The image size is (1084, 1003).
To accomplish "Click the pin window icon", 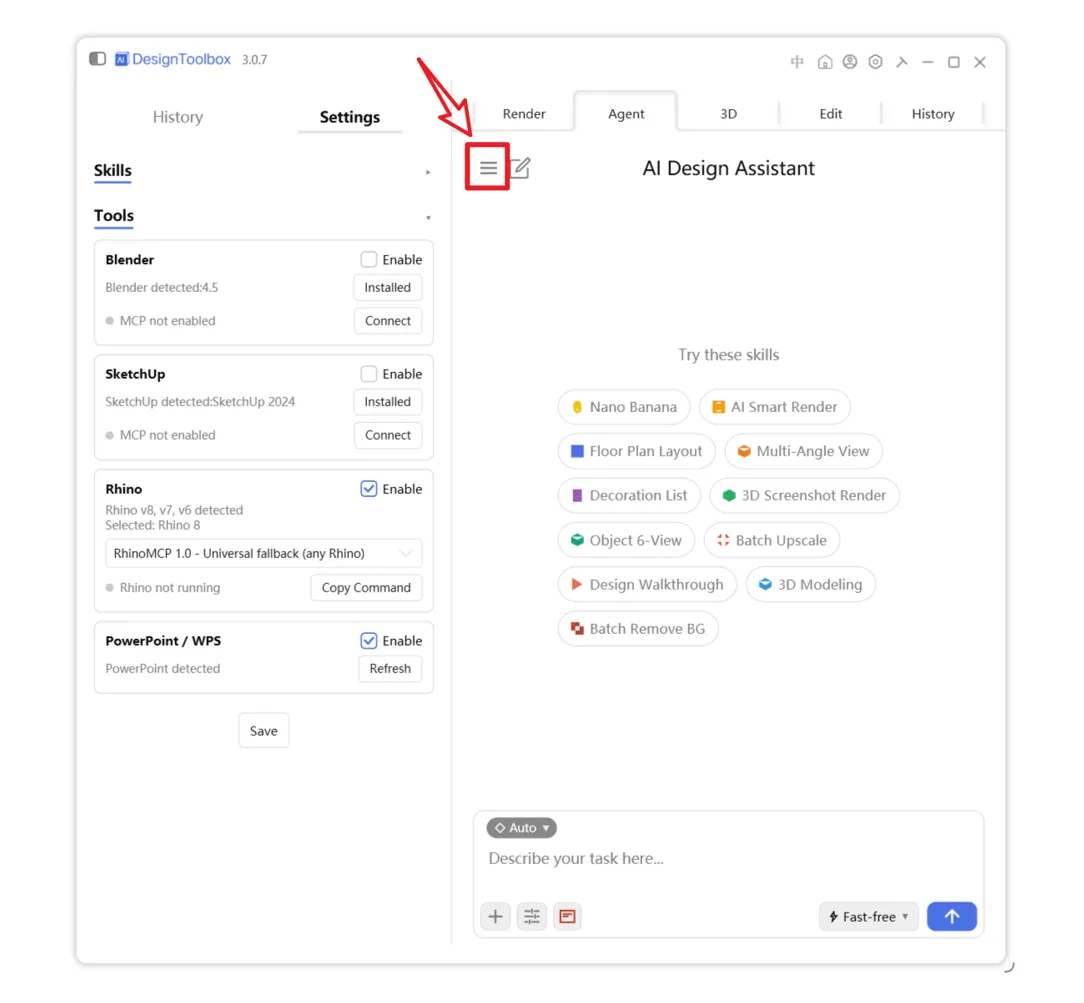I will point(901,62).
